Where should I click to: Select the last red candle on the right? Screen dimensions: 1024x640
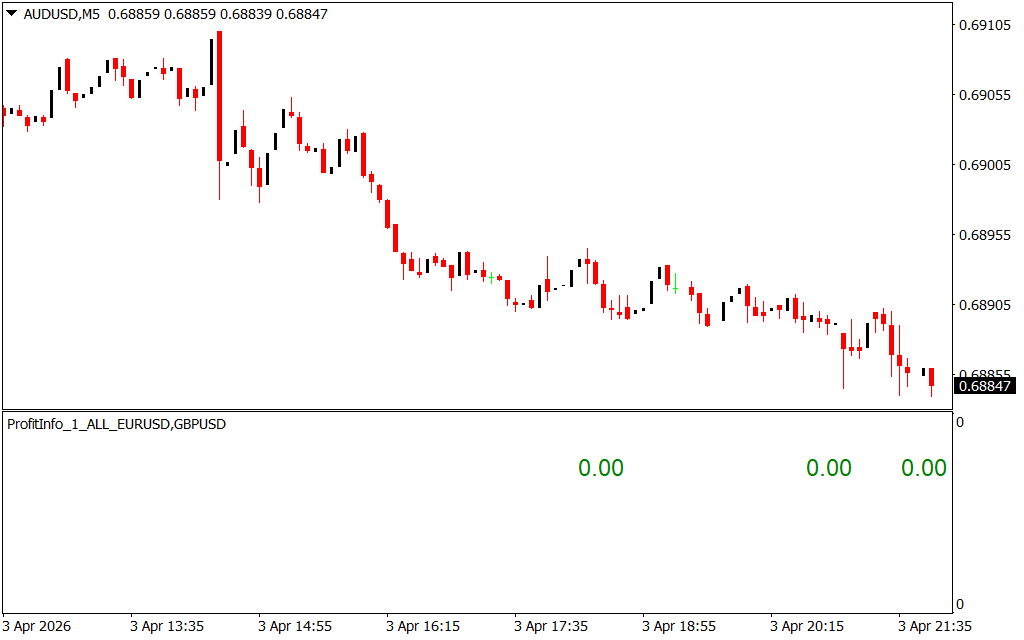[931, 377]
